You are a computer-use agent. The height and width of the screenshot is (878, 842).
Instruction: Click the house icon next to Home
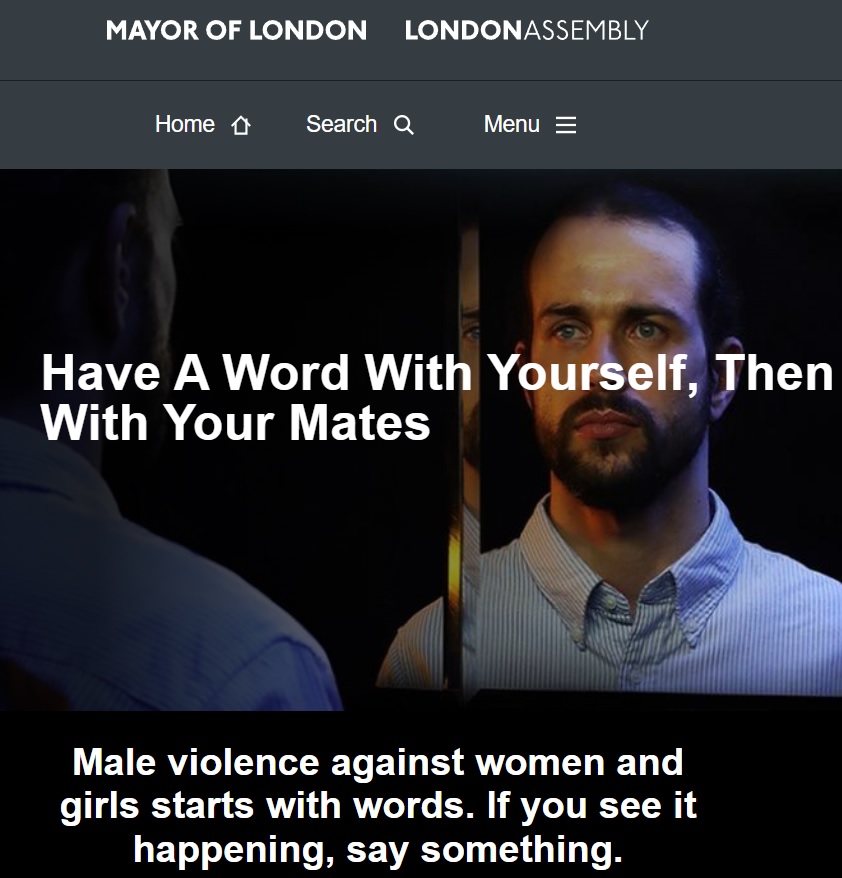coord(241,125)
